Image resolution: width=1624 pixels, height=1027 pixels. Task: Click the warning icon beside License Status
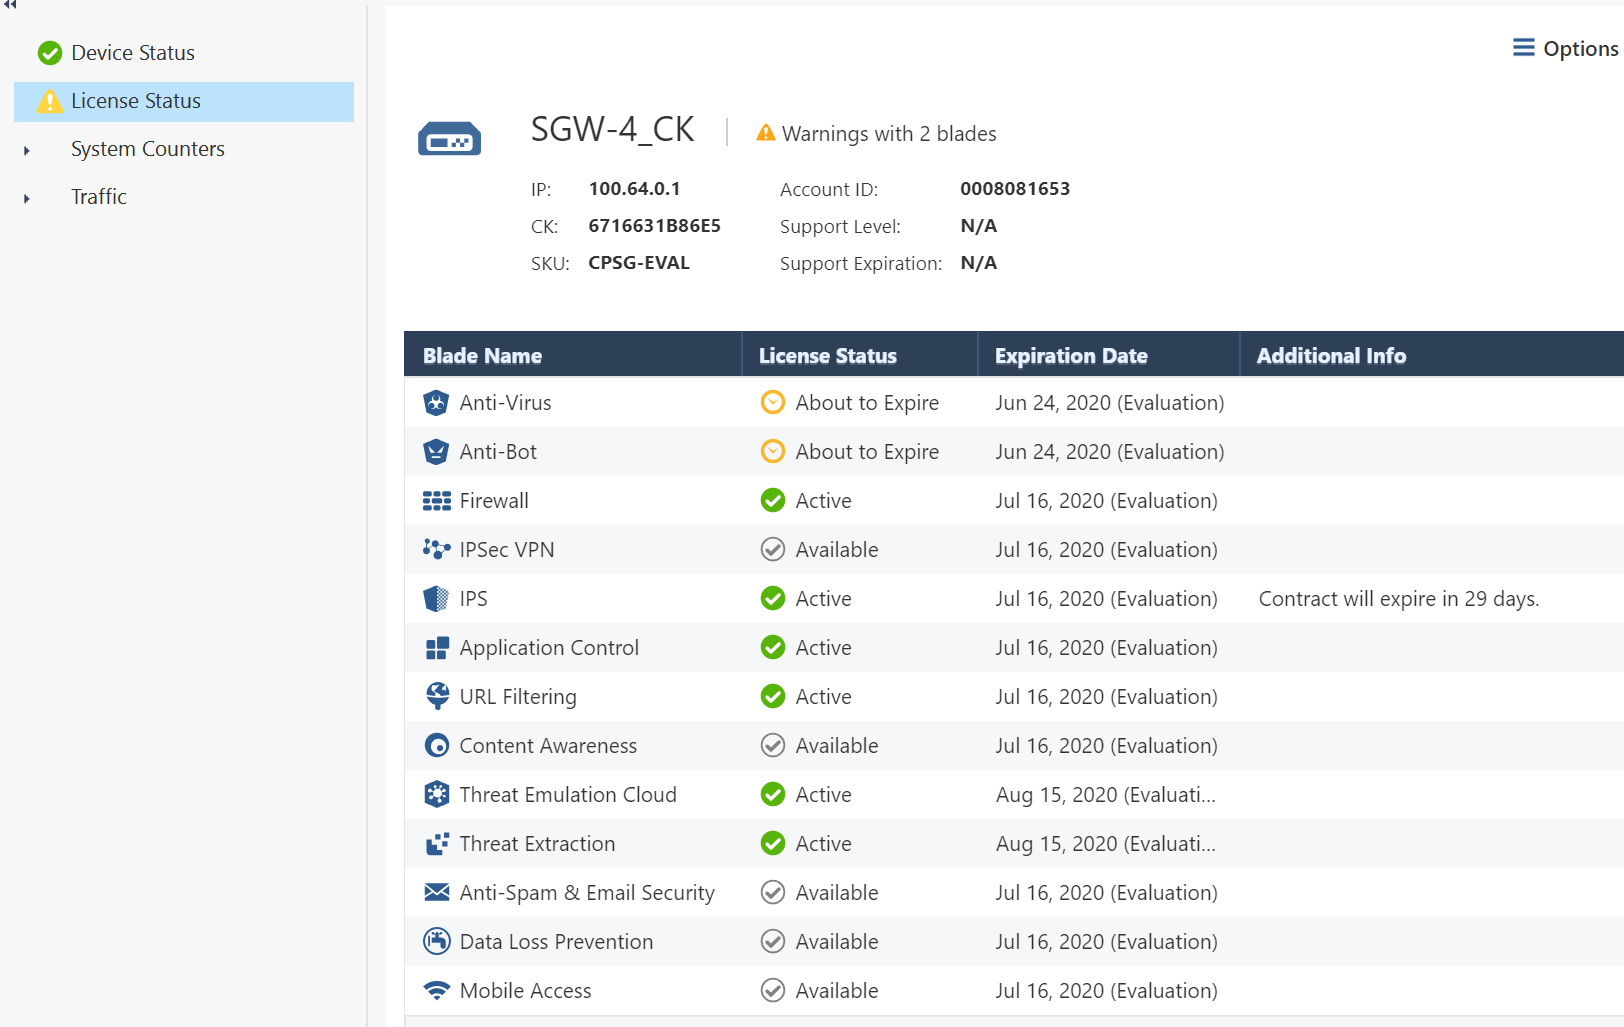(x=49, y=101)
